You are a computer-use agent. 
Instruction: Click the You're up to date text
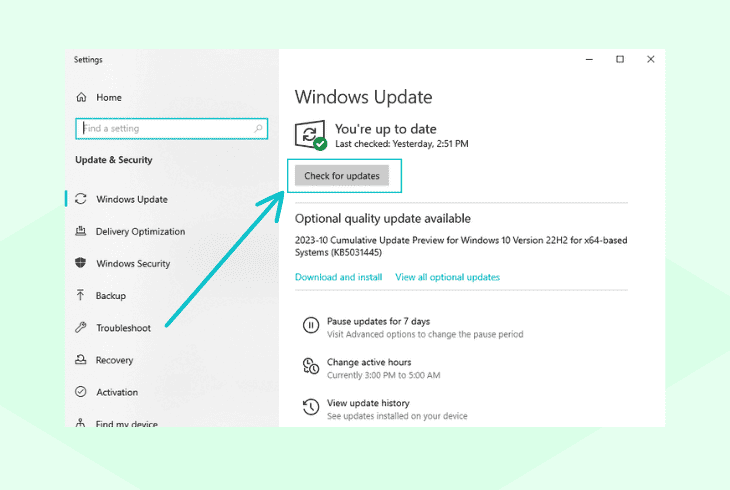tap(386, 129)
